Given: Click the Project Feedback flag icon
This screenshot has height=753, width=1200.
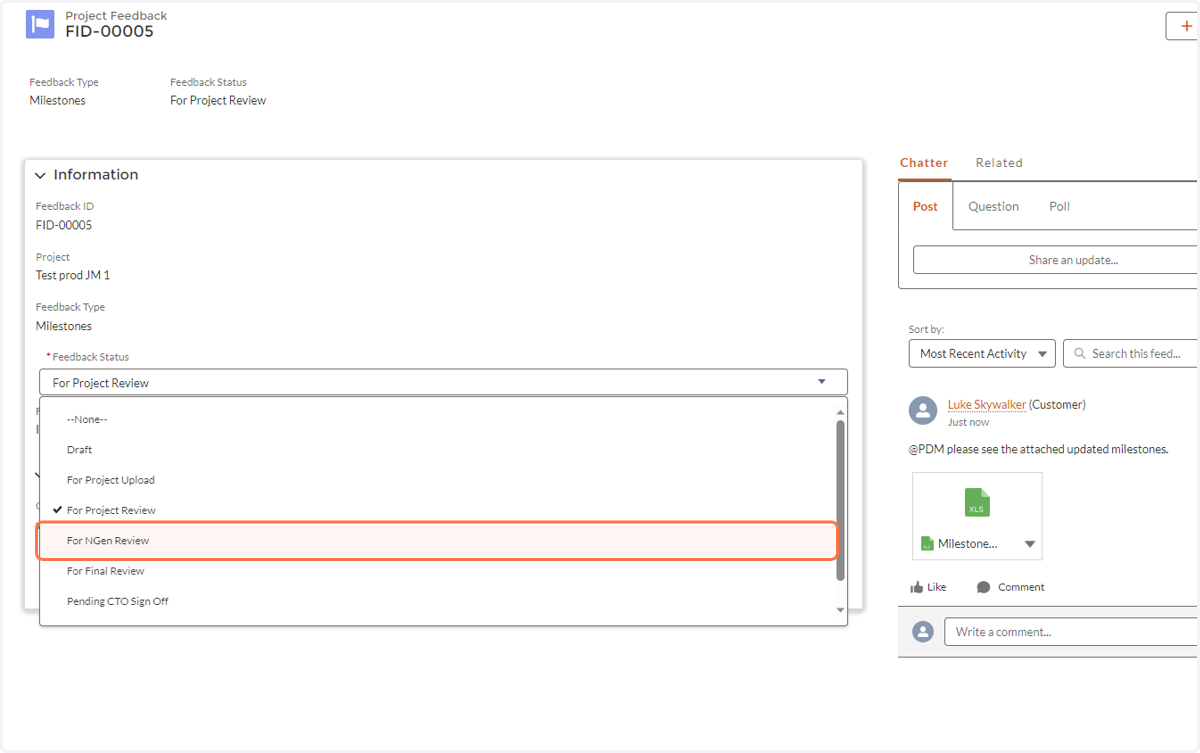Looking at the screenshot, I should 40,24.
